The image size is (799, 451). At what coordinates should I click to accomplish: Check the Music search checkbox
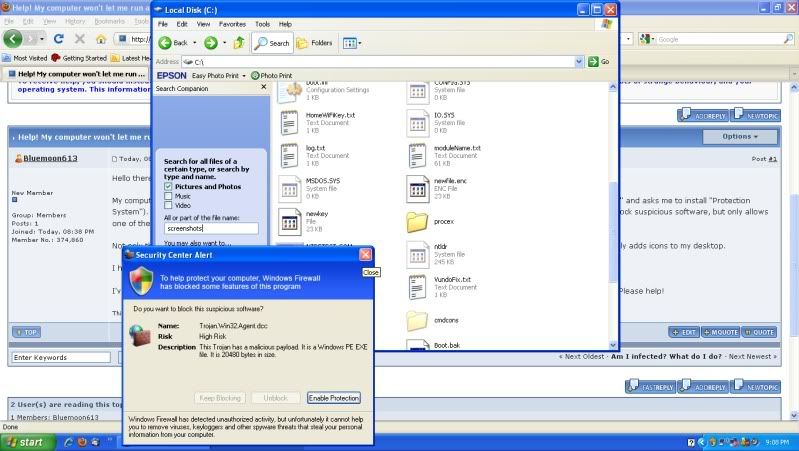[168, 196]
